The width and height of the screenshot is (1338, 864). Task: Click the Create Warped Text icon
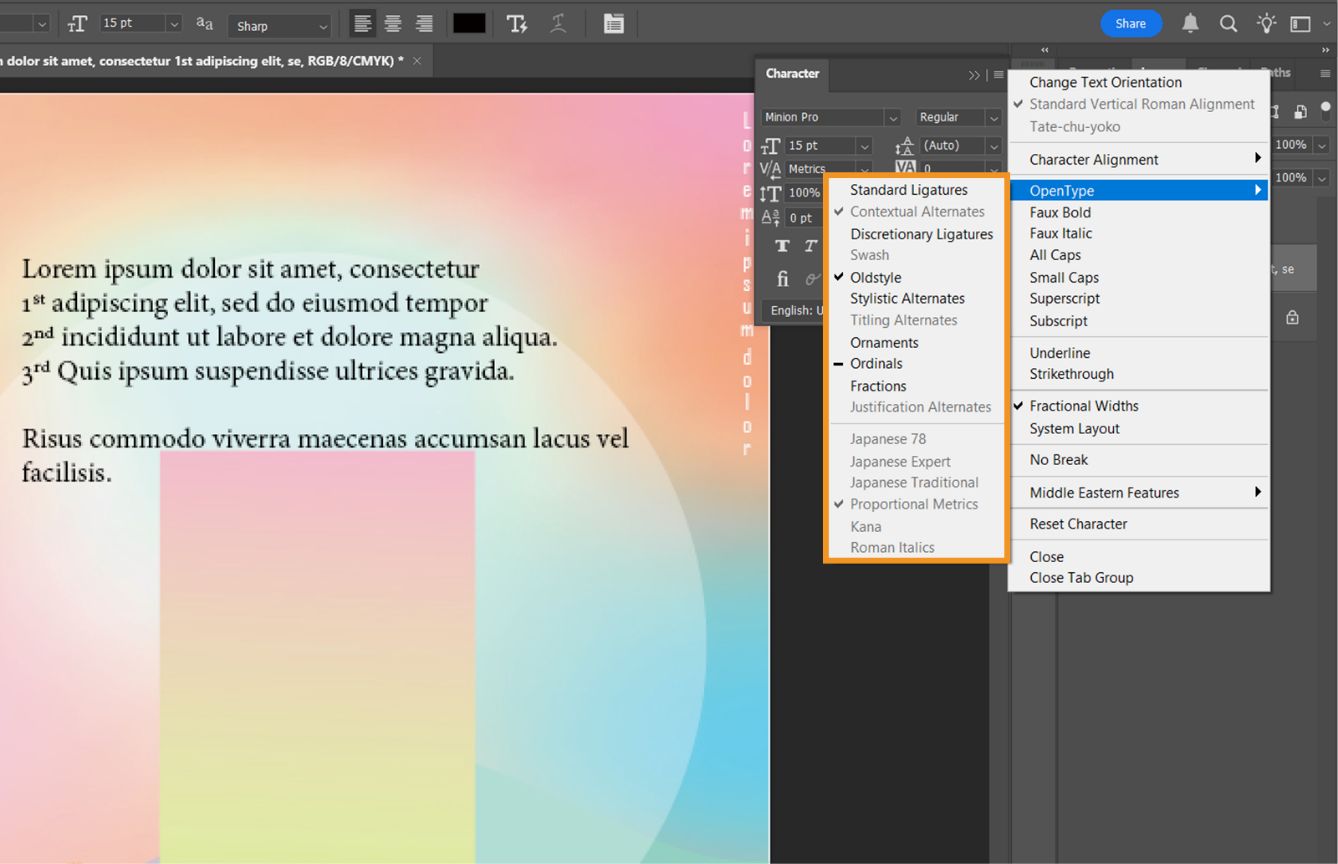coord(558,24)
